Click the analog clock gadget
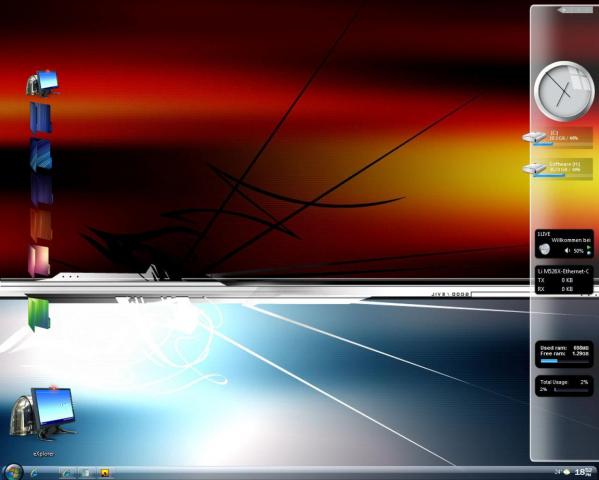 [564, 91]
